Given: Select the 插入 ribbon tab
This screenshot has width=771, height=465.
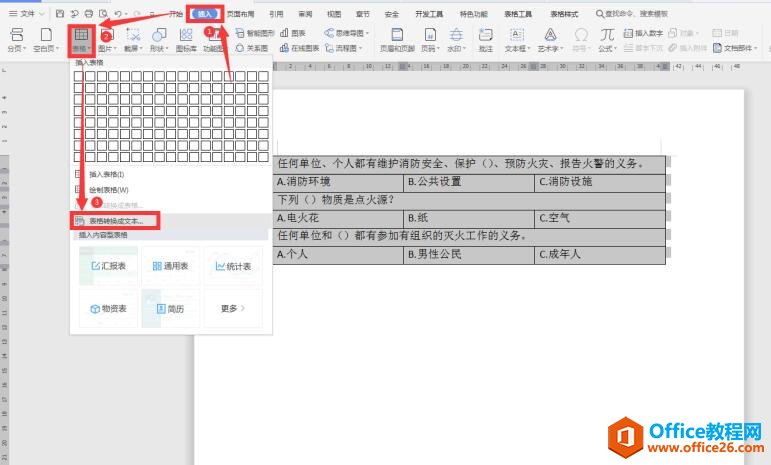Looking at the screenshot, I should (205, 14).
